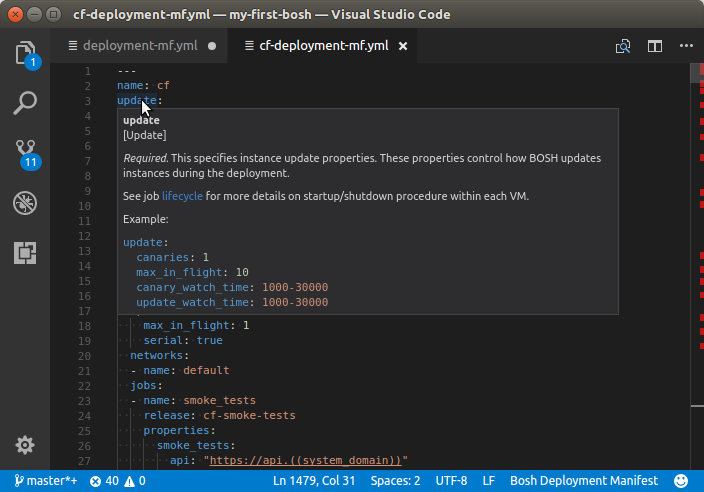Click the unsaved dot on deployment-mf.yml tab

(x=212, y=46)
